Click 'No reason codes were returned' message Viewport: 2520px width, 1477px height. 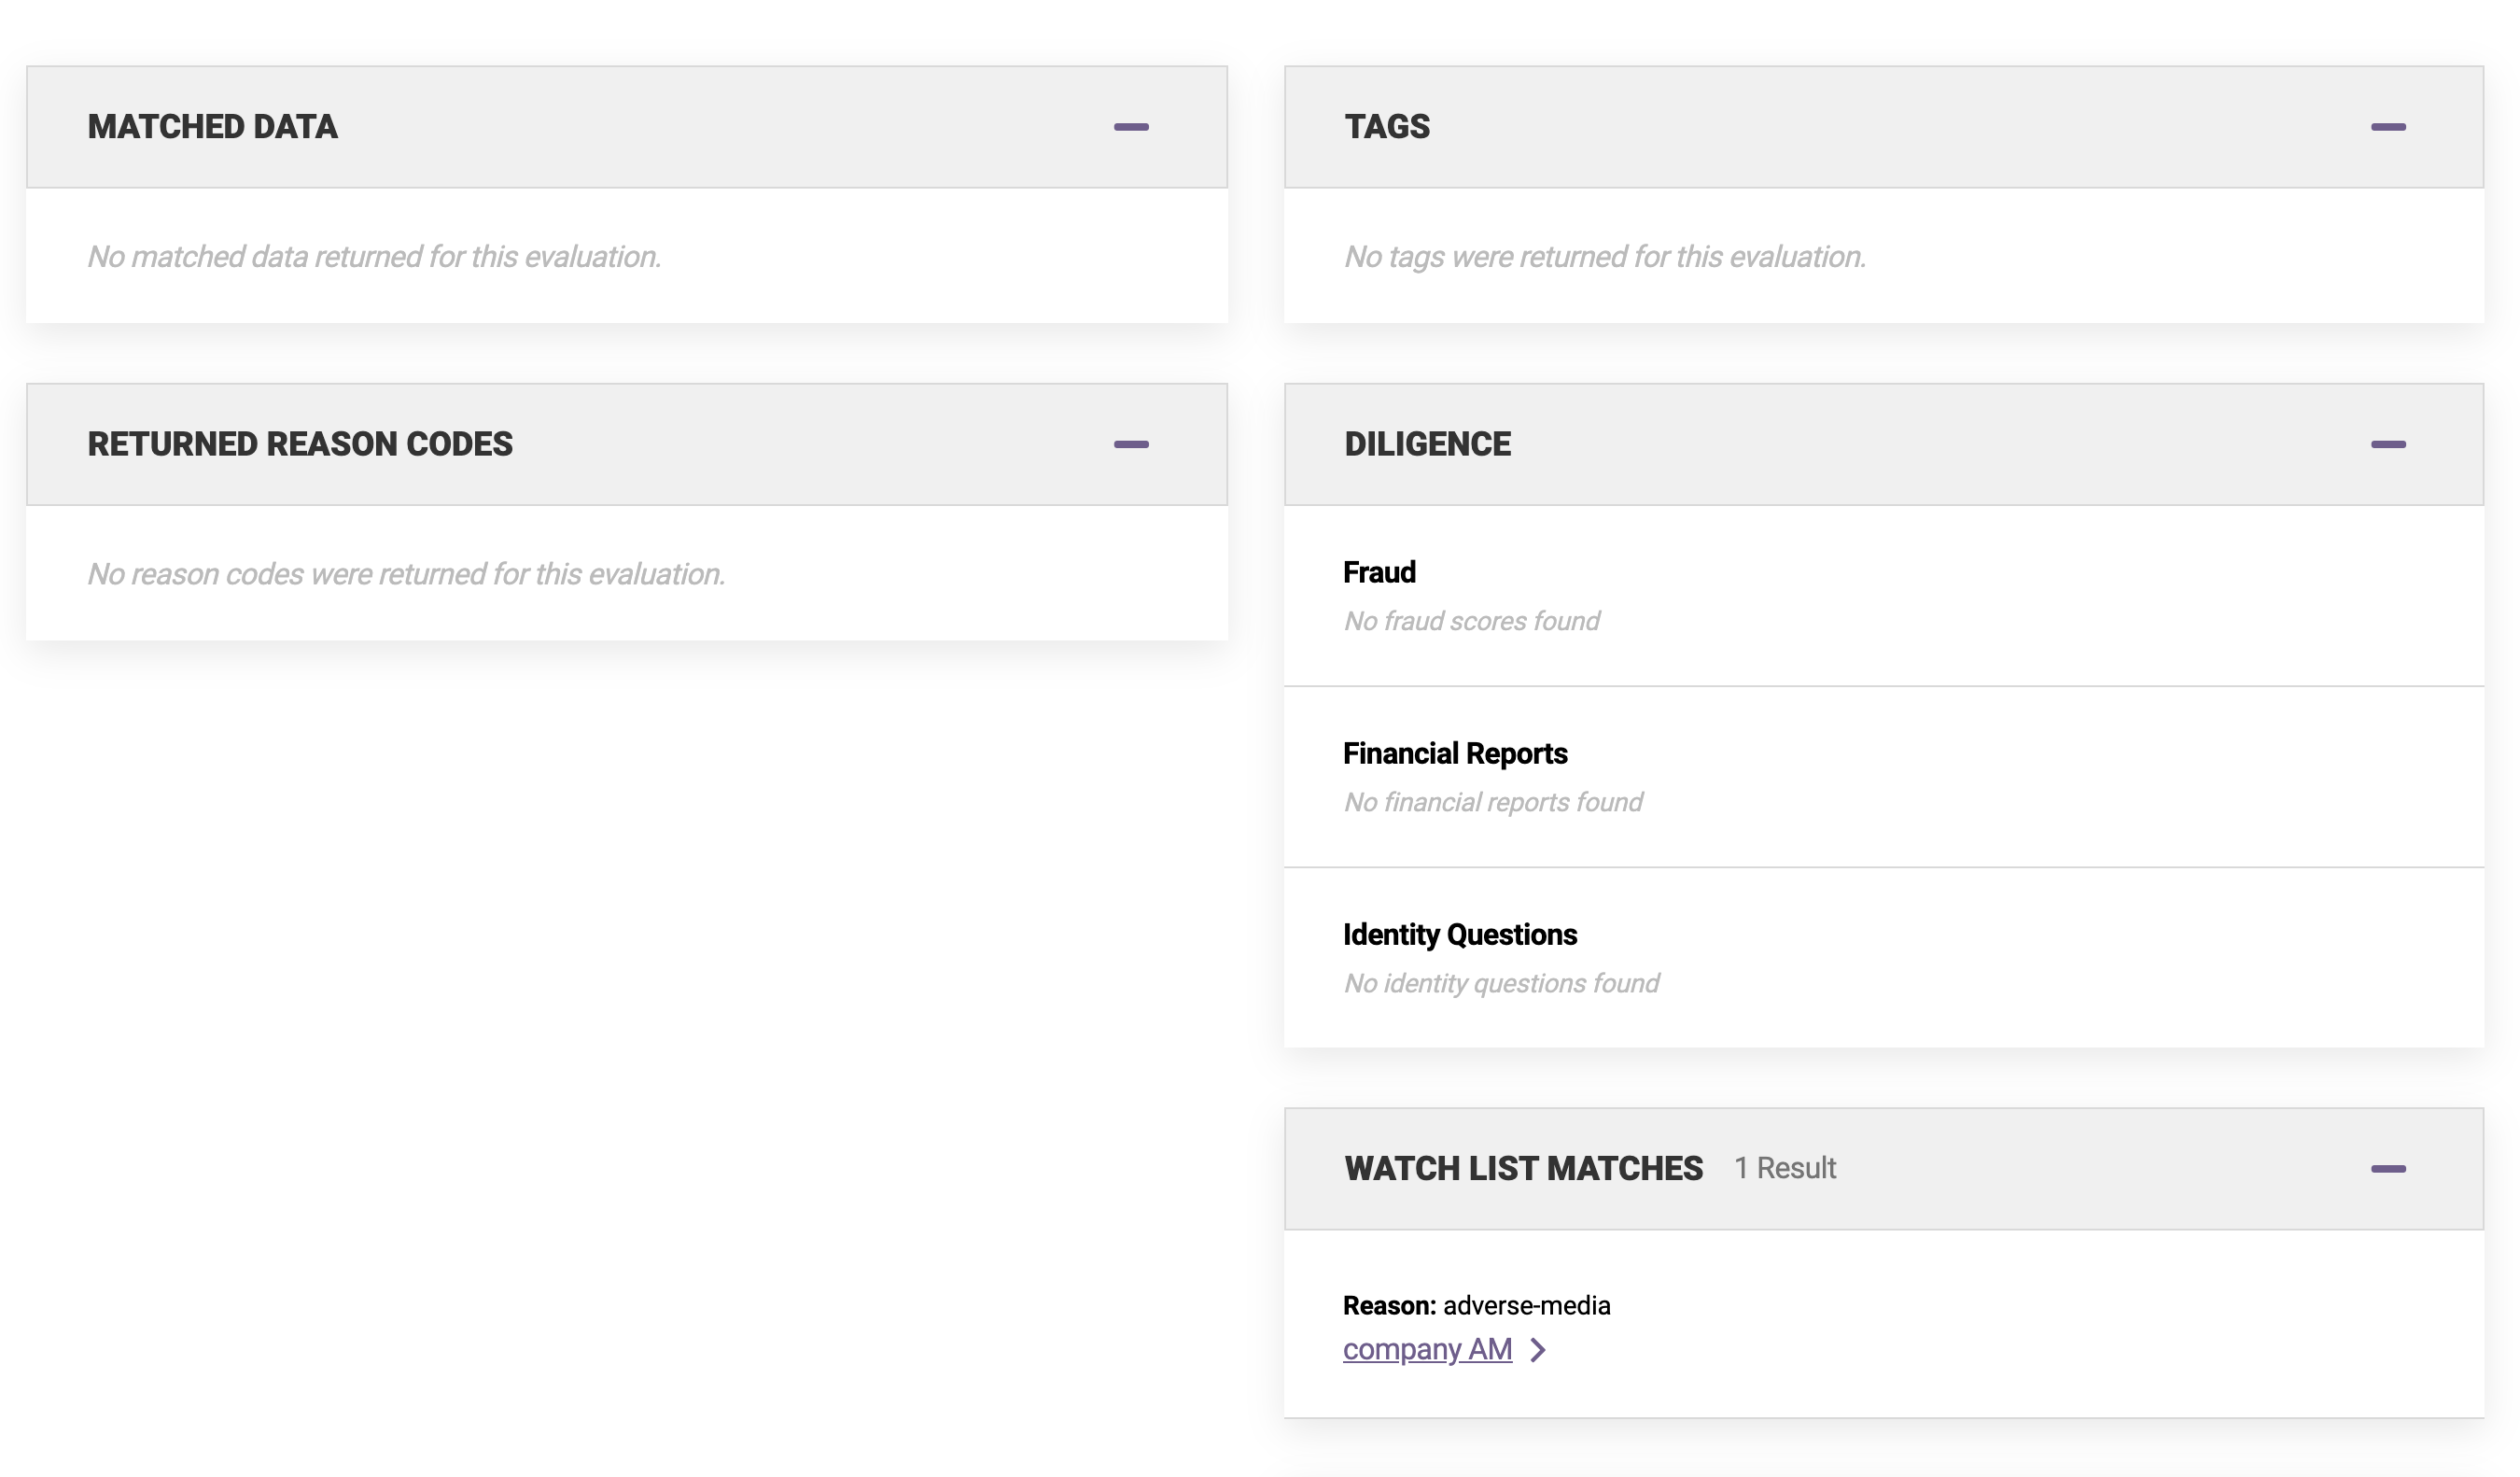(x=406, y=573)
